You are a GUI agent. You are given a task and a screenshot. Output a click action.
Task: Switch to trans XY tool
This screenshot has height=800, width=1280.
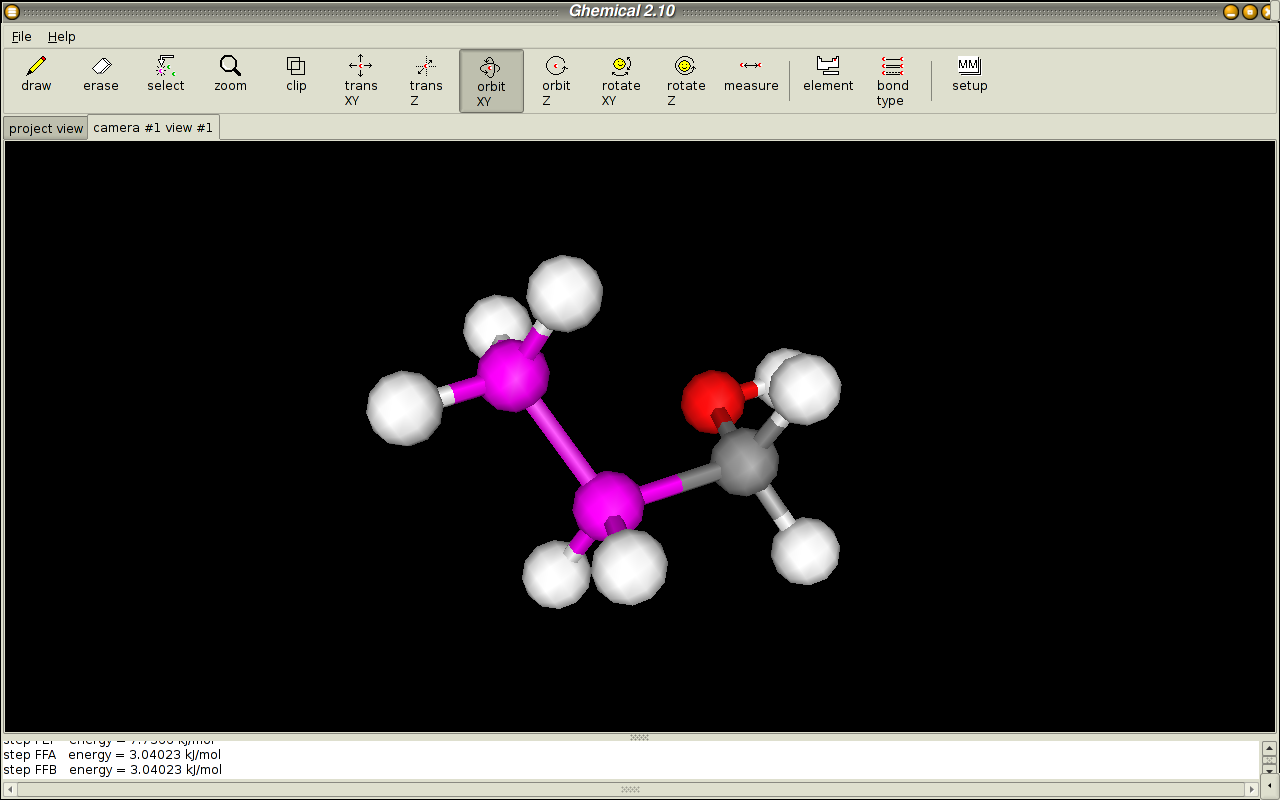tap(360, 80)
